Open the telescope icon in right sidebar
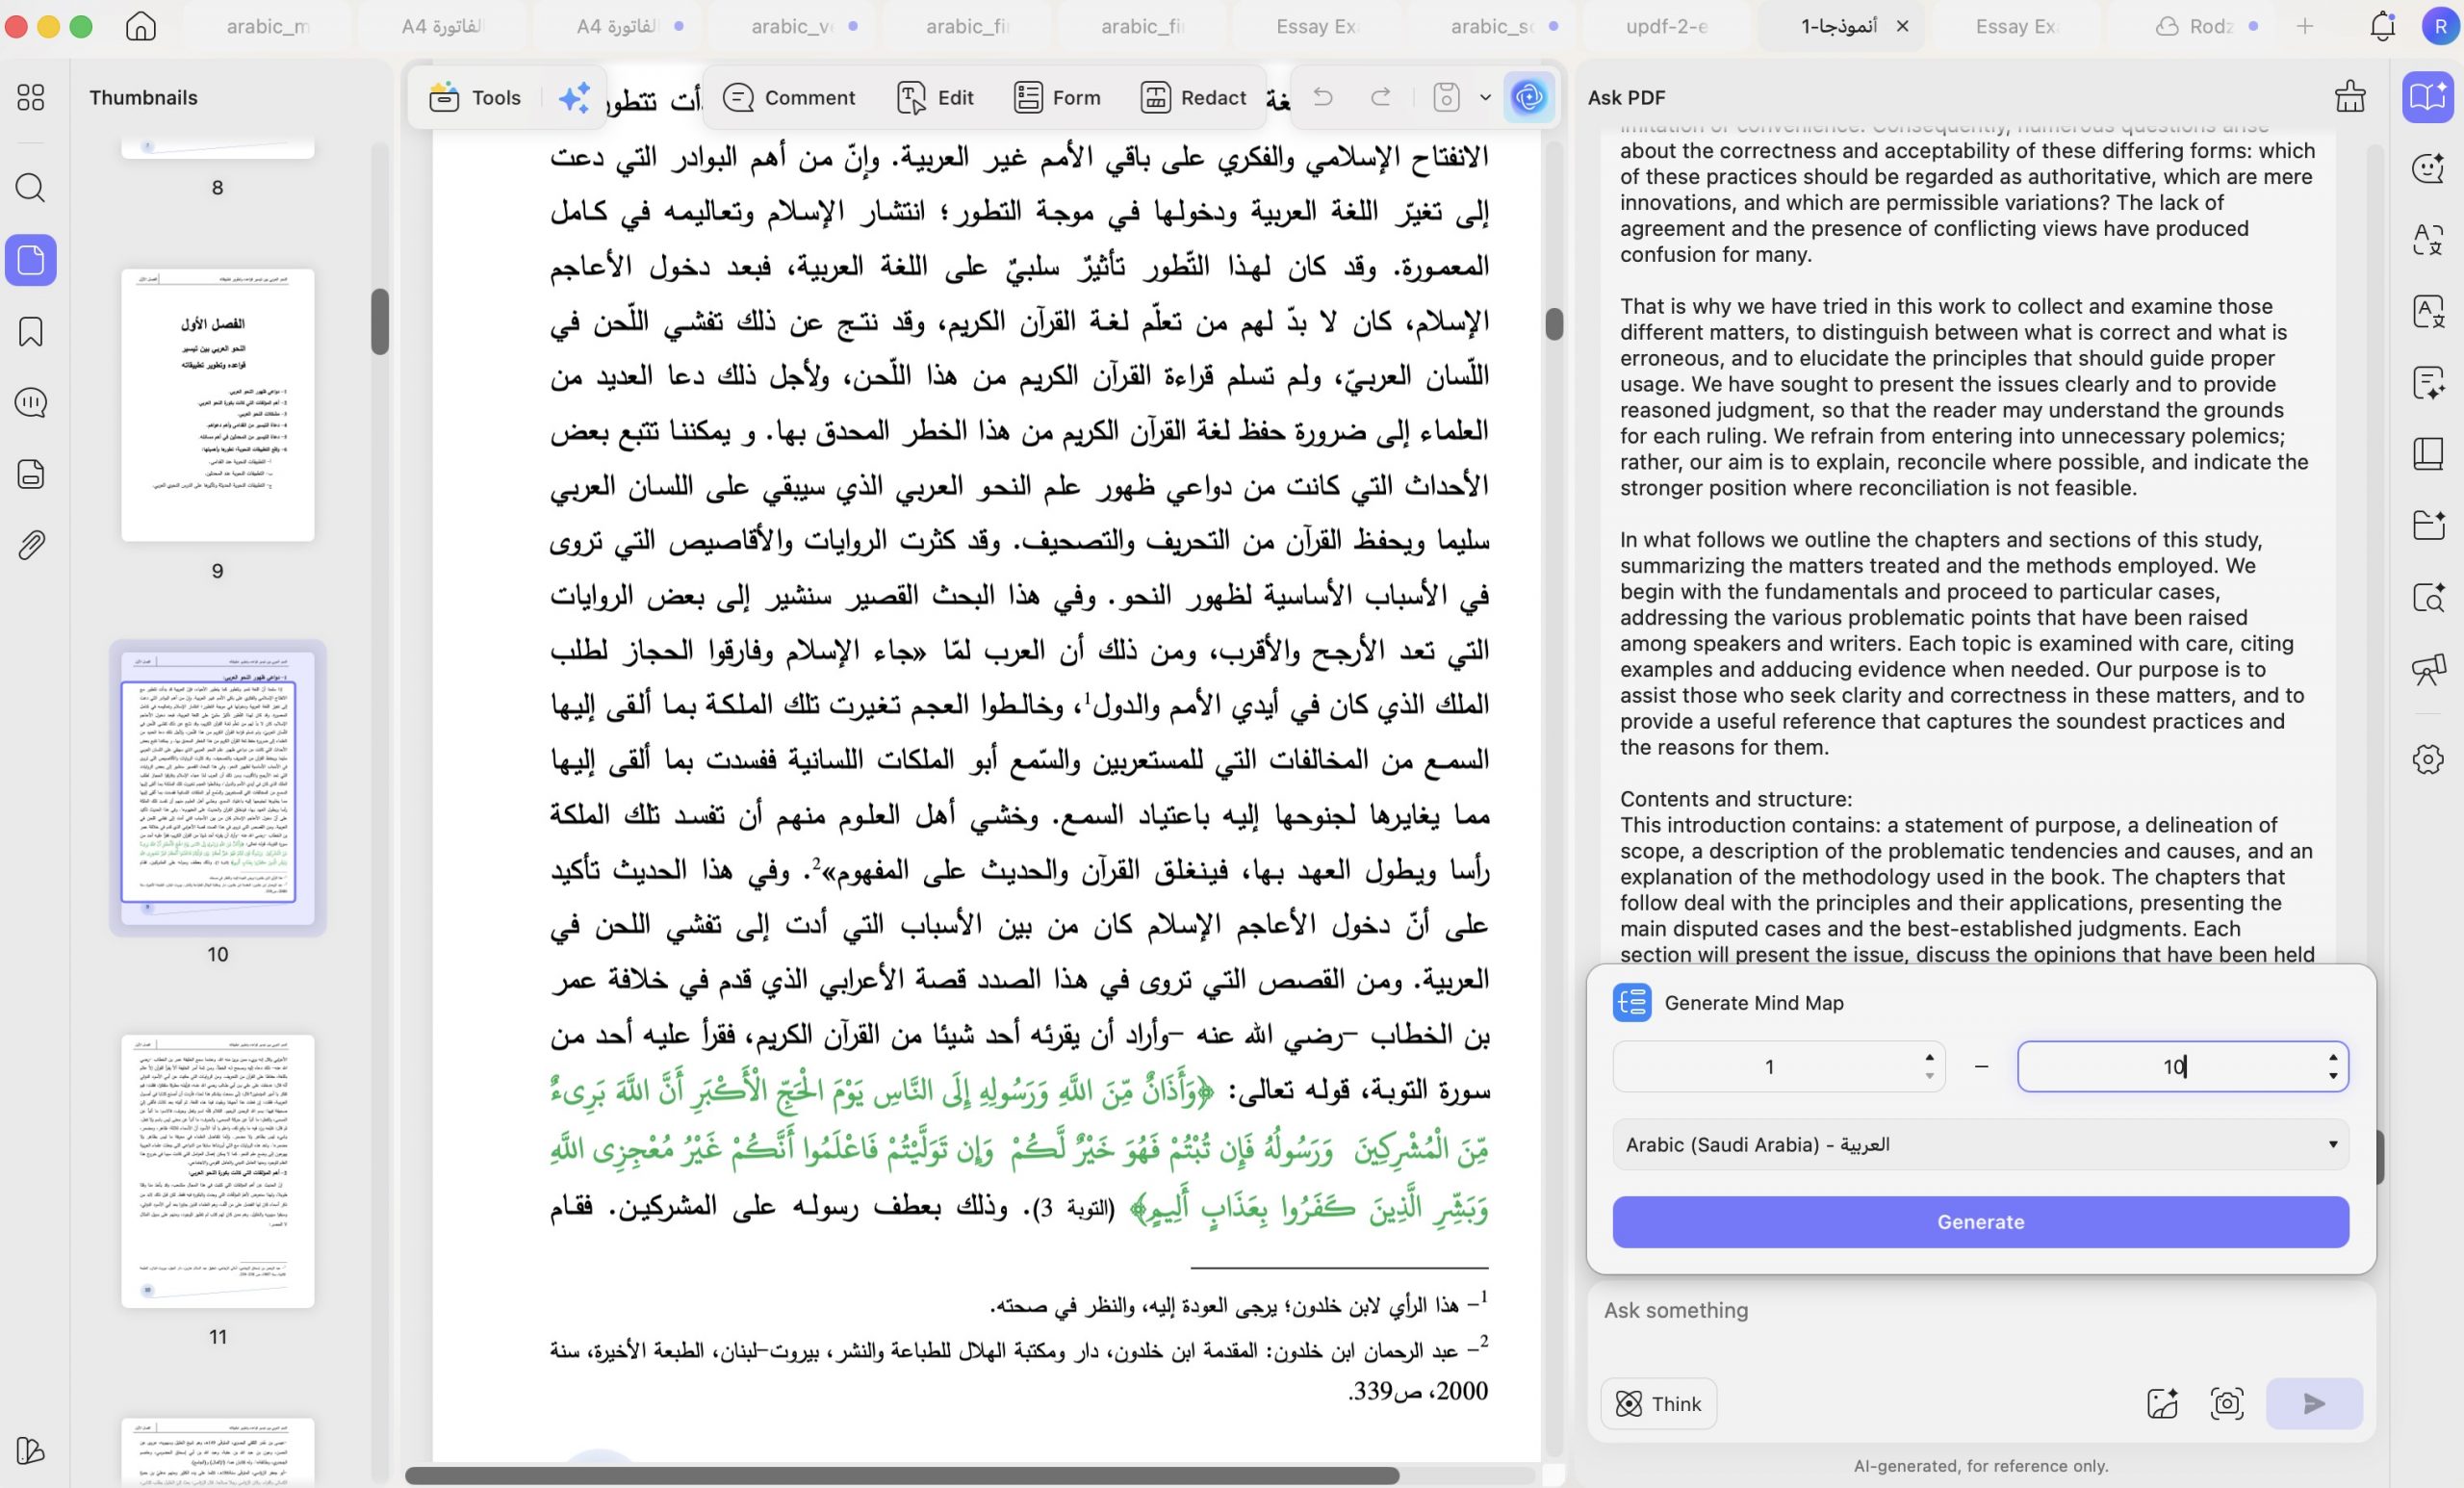Screen dimensions: 2464x1488 click(2428, 668)
